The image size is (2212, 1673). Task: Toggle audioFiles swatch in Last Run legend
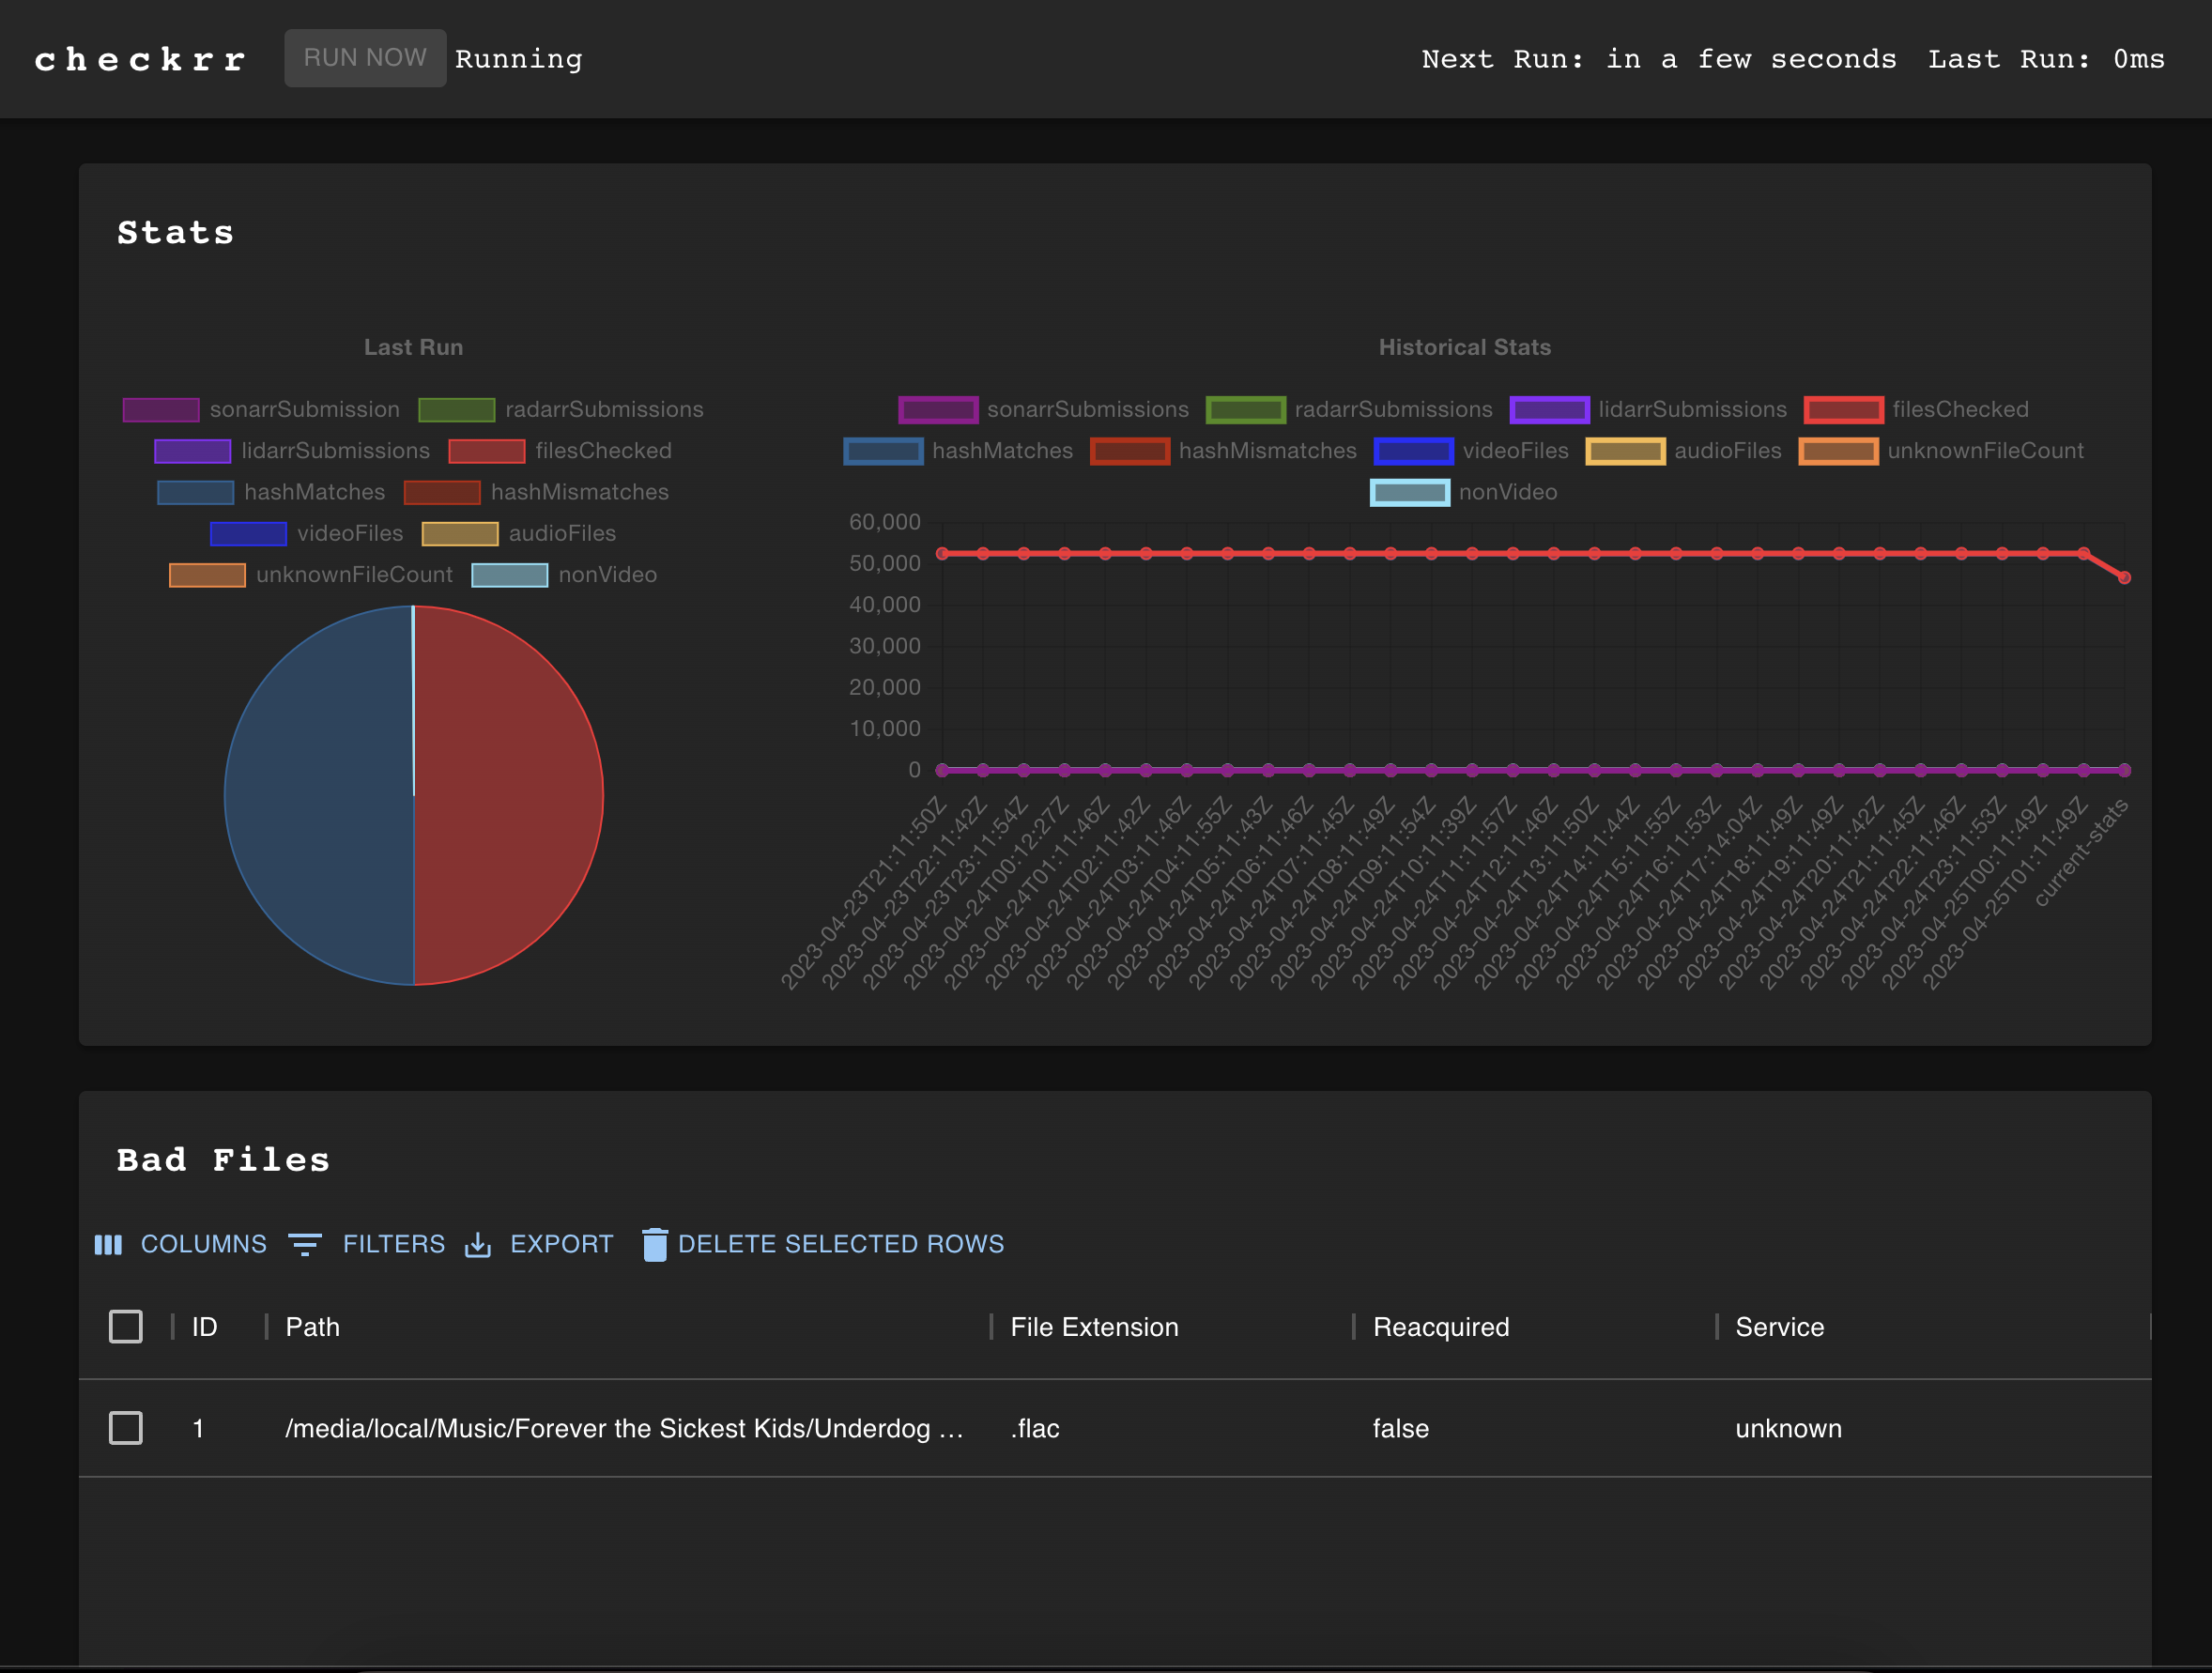tap(460, 534)
